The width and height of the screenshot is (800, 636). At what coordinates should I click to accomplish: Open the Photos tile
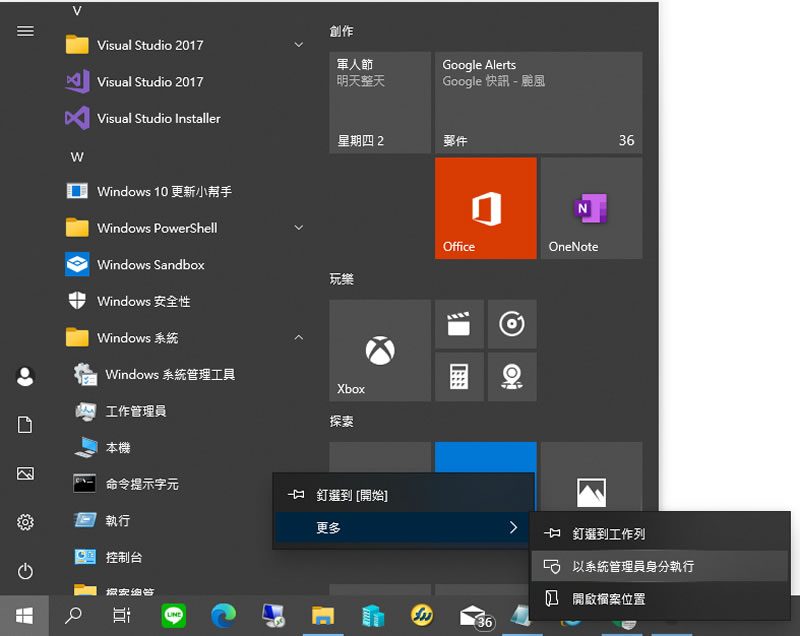point(591,477)
